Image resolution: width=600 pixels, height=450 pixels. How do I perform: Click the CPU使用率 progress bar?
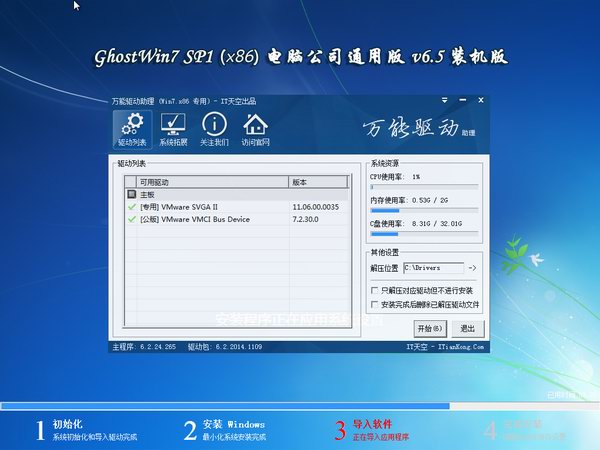[x=424, y=187]
